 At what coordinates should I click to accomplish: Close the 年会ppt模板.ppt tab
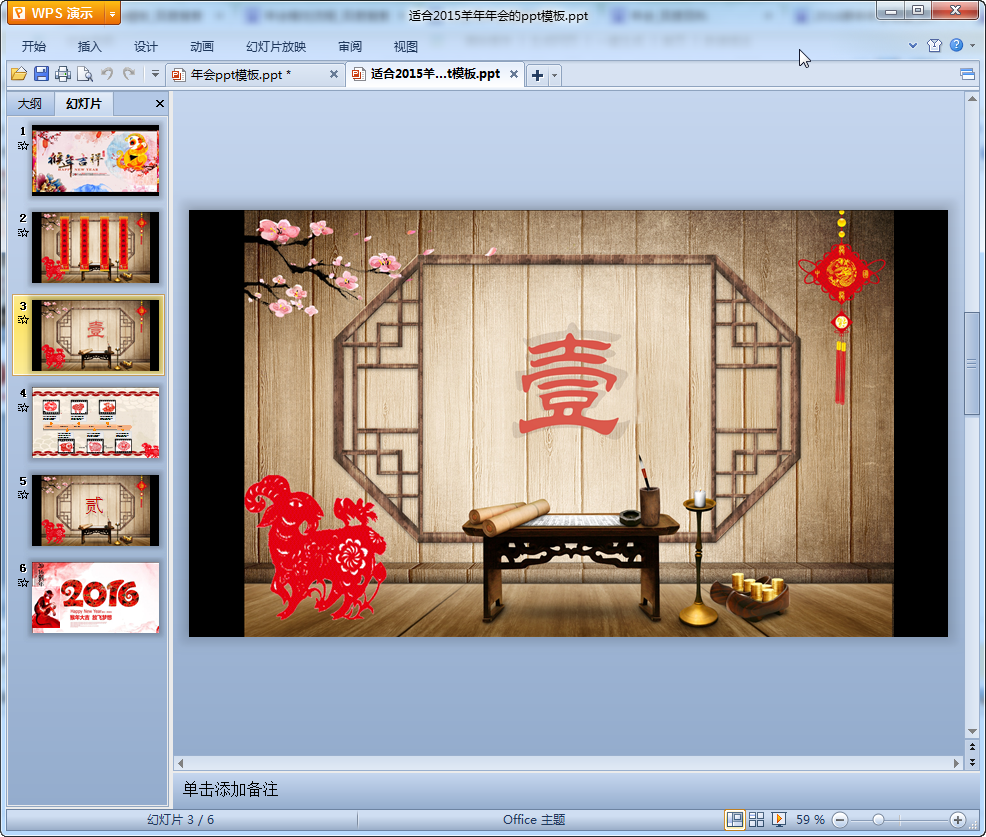point(334,74)
